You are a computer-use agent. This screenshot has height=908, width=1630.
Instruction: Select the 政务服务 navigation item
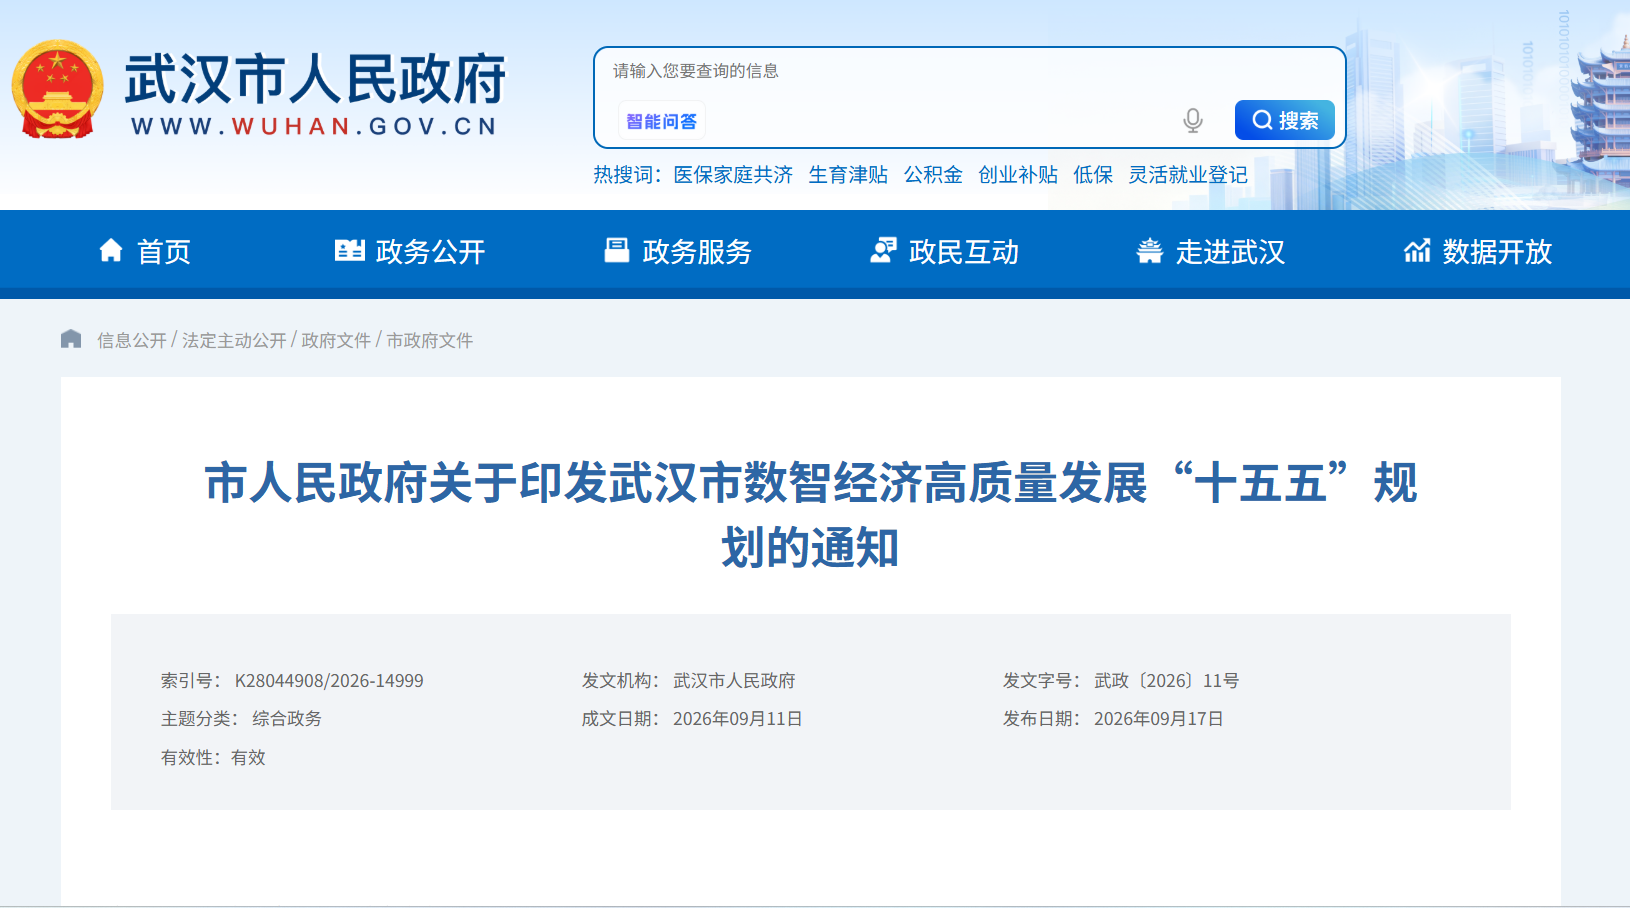click(x=678, y=251)
